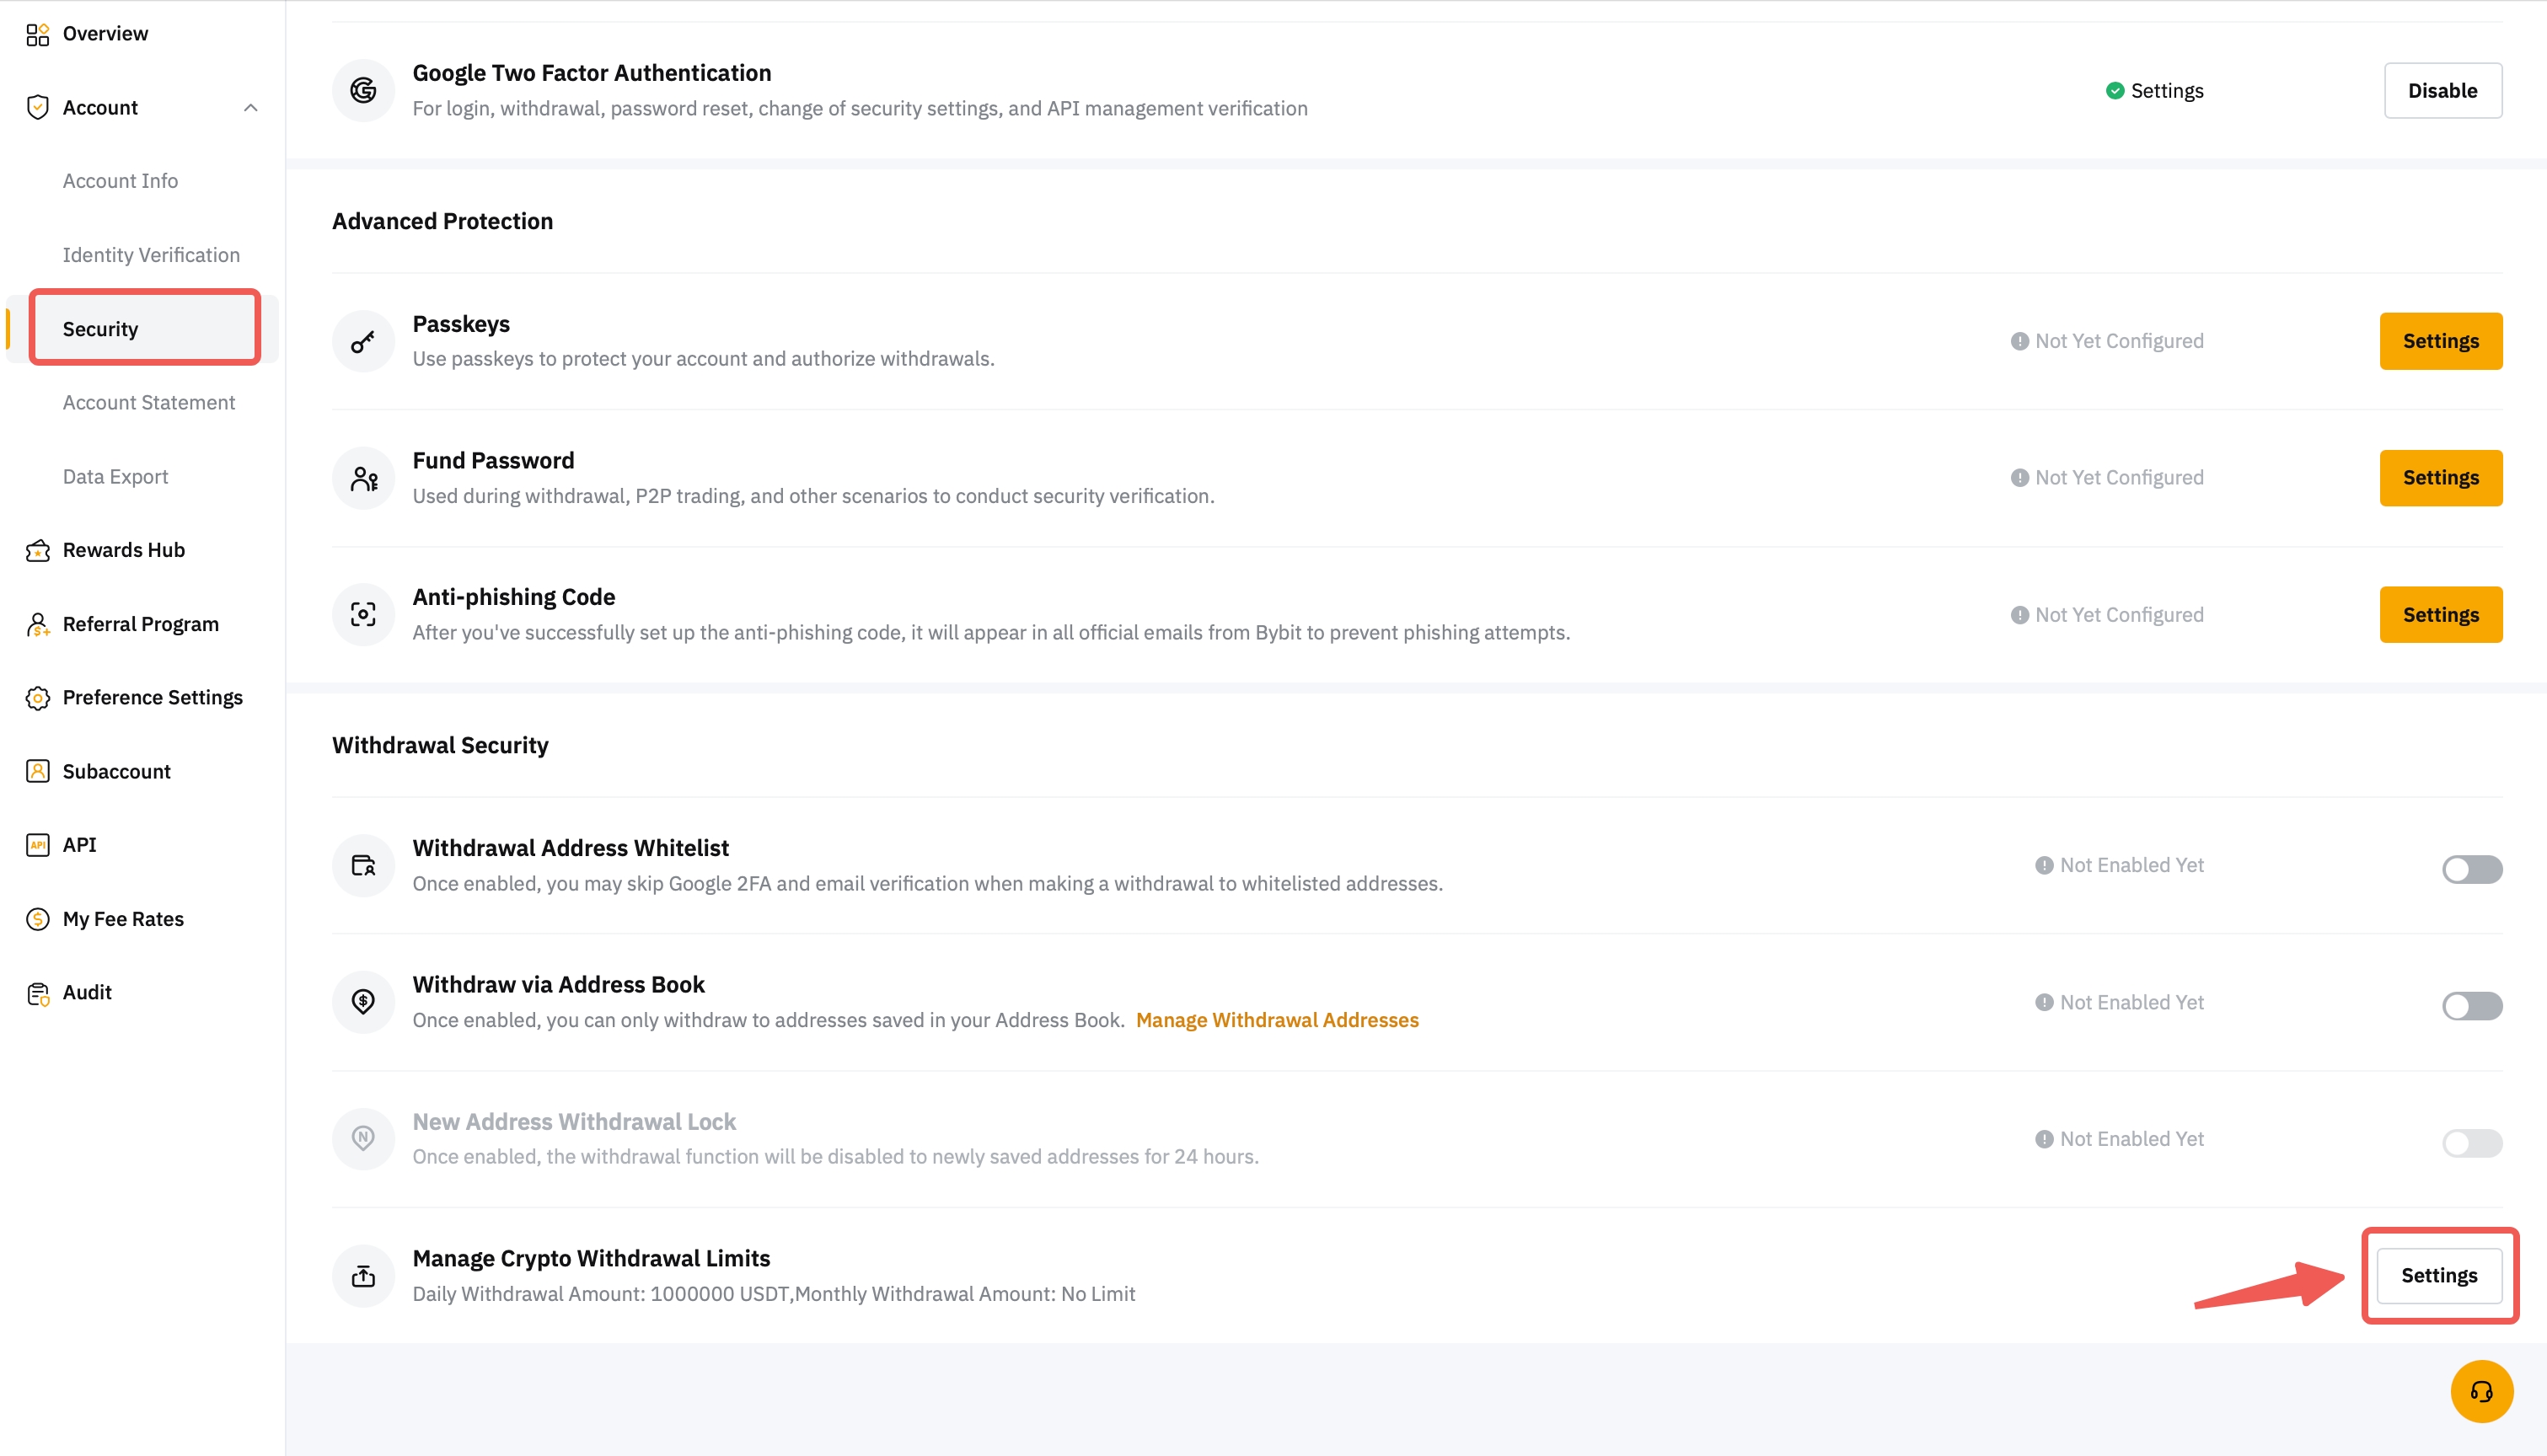
Task: Turn on Withdraw via Address Book switch
Action: (2471, 1005)
